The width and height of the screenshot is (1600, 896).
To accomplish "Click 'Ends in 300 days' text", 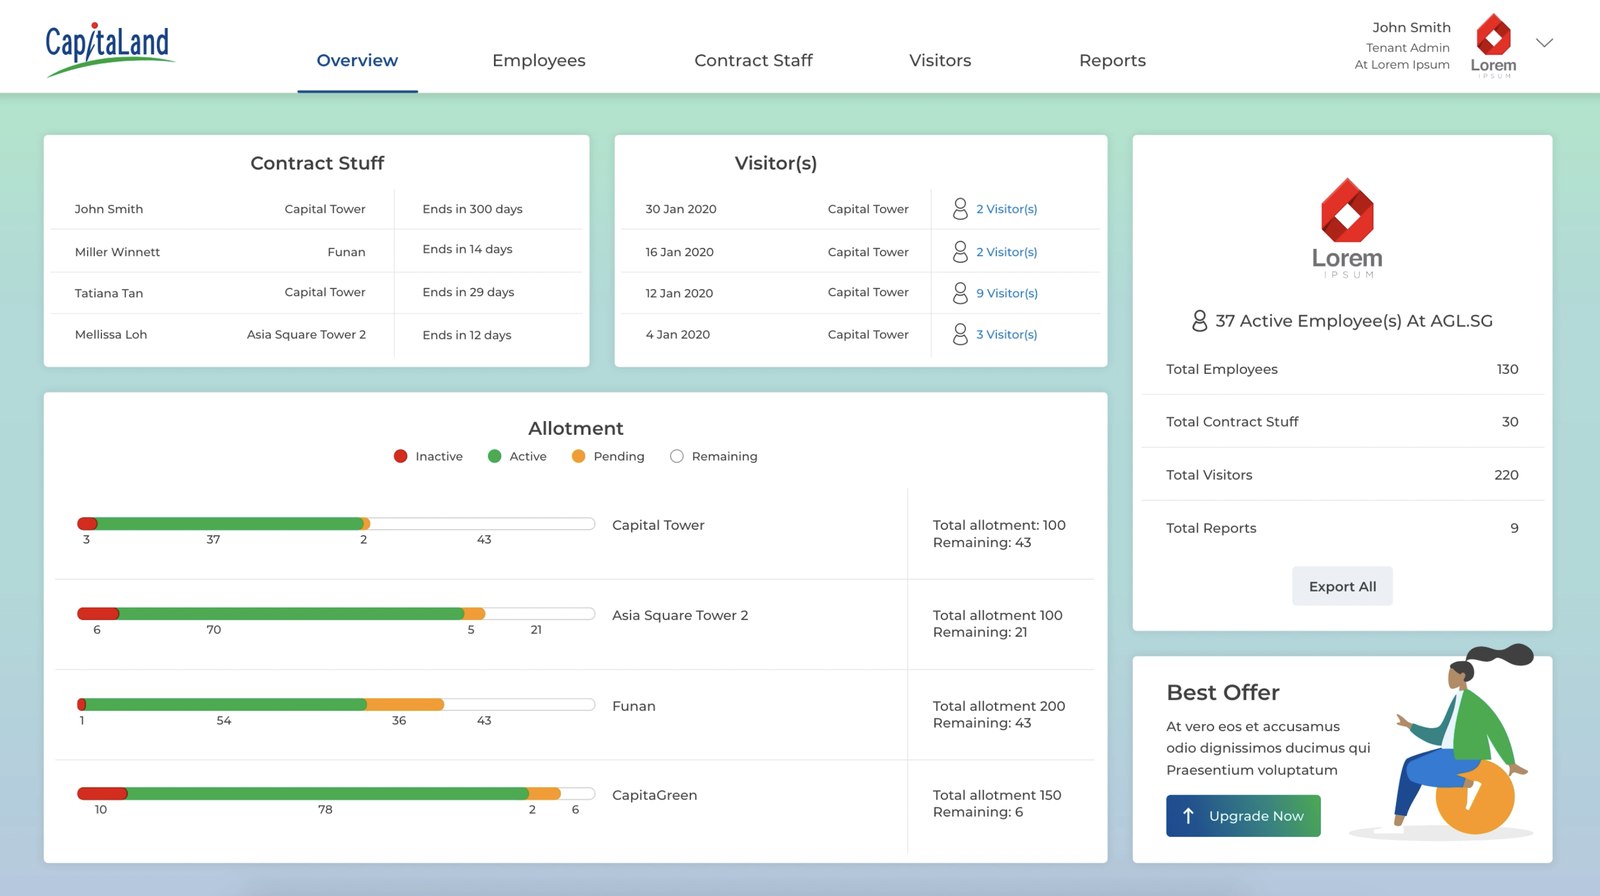I will click(472, 209).
